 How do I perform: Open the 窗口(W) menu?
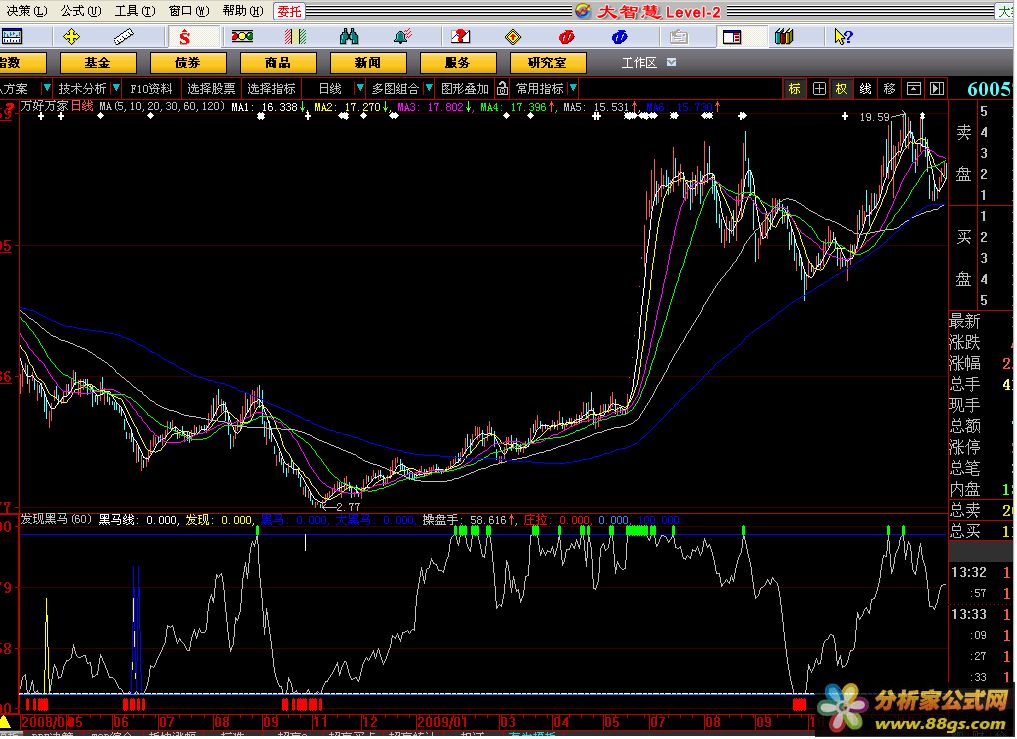pos(189,11)
